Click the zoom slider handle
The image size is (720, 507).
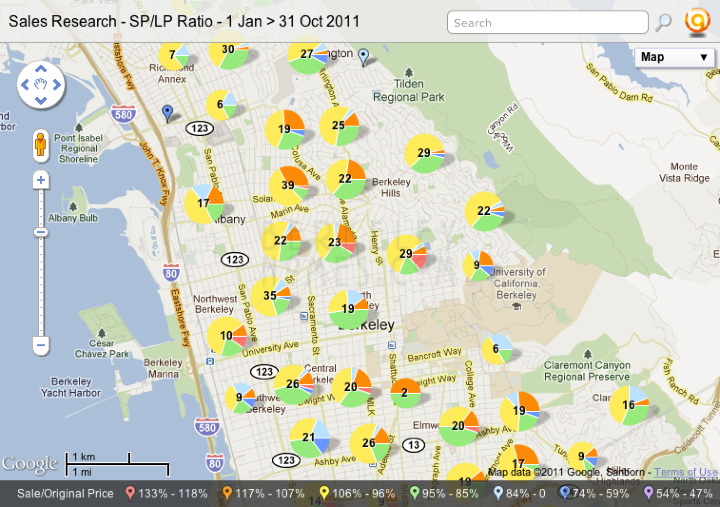click(x=41, y=232)
